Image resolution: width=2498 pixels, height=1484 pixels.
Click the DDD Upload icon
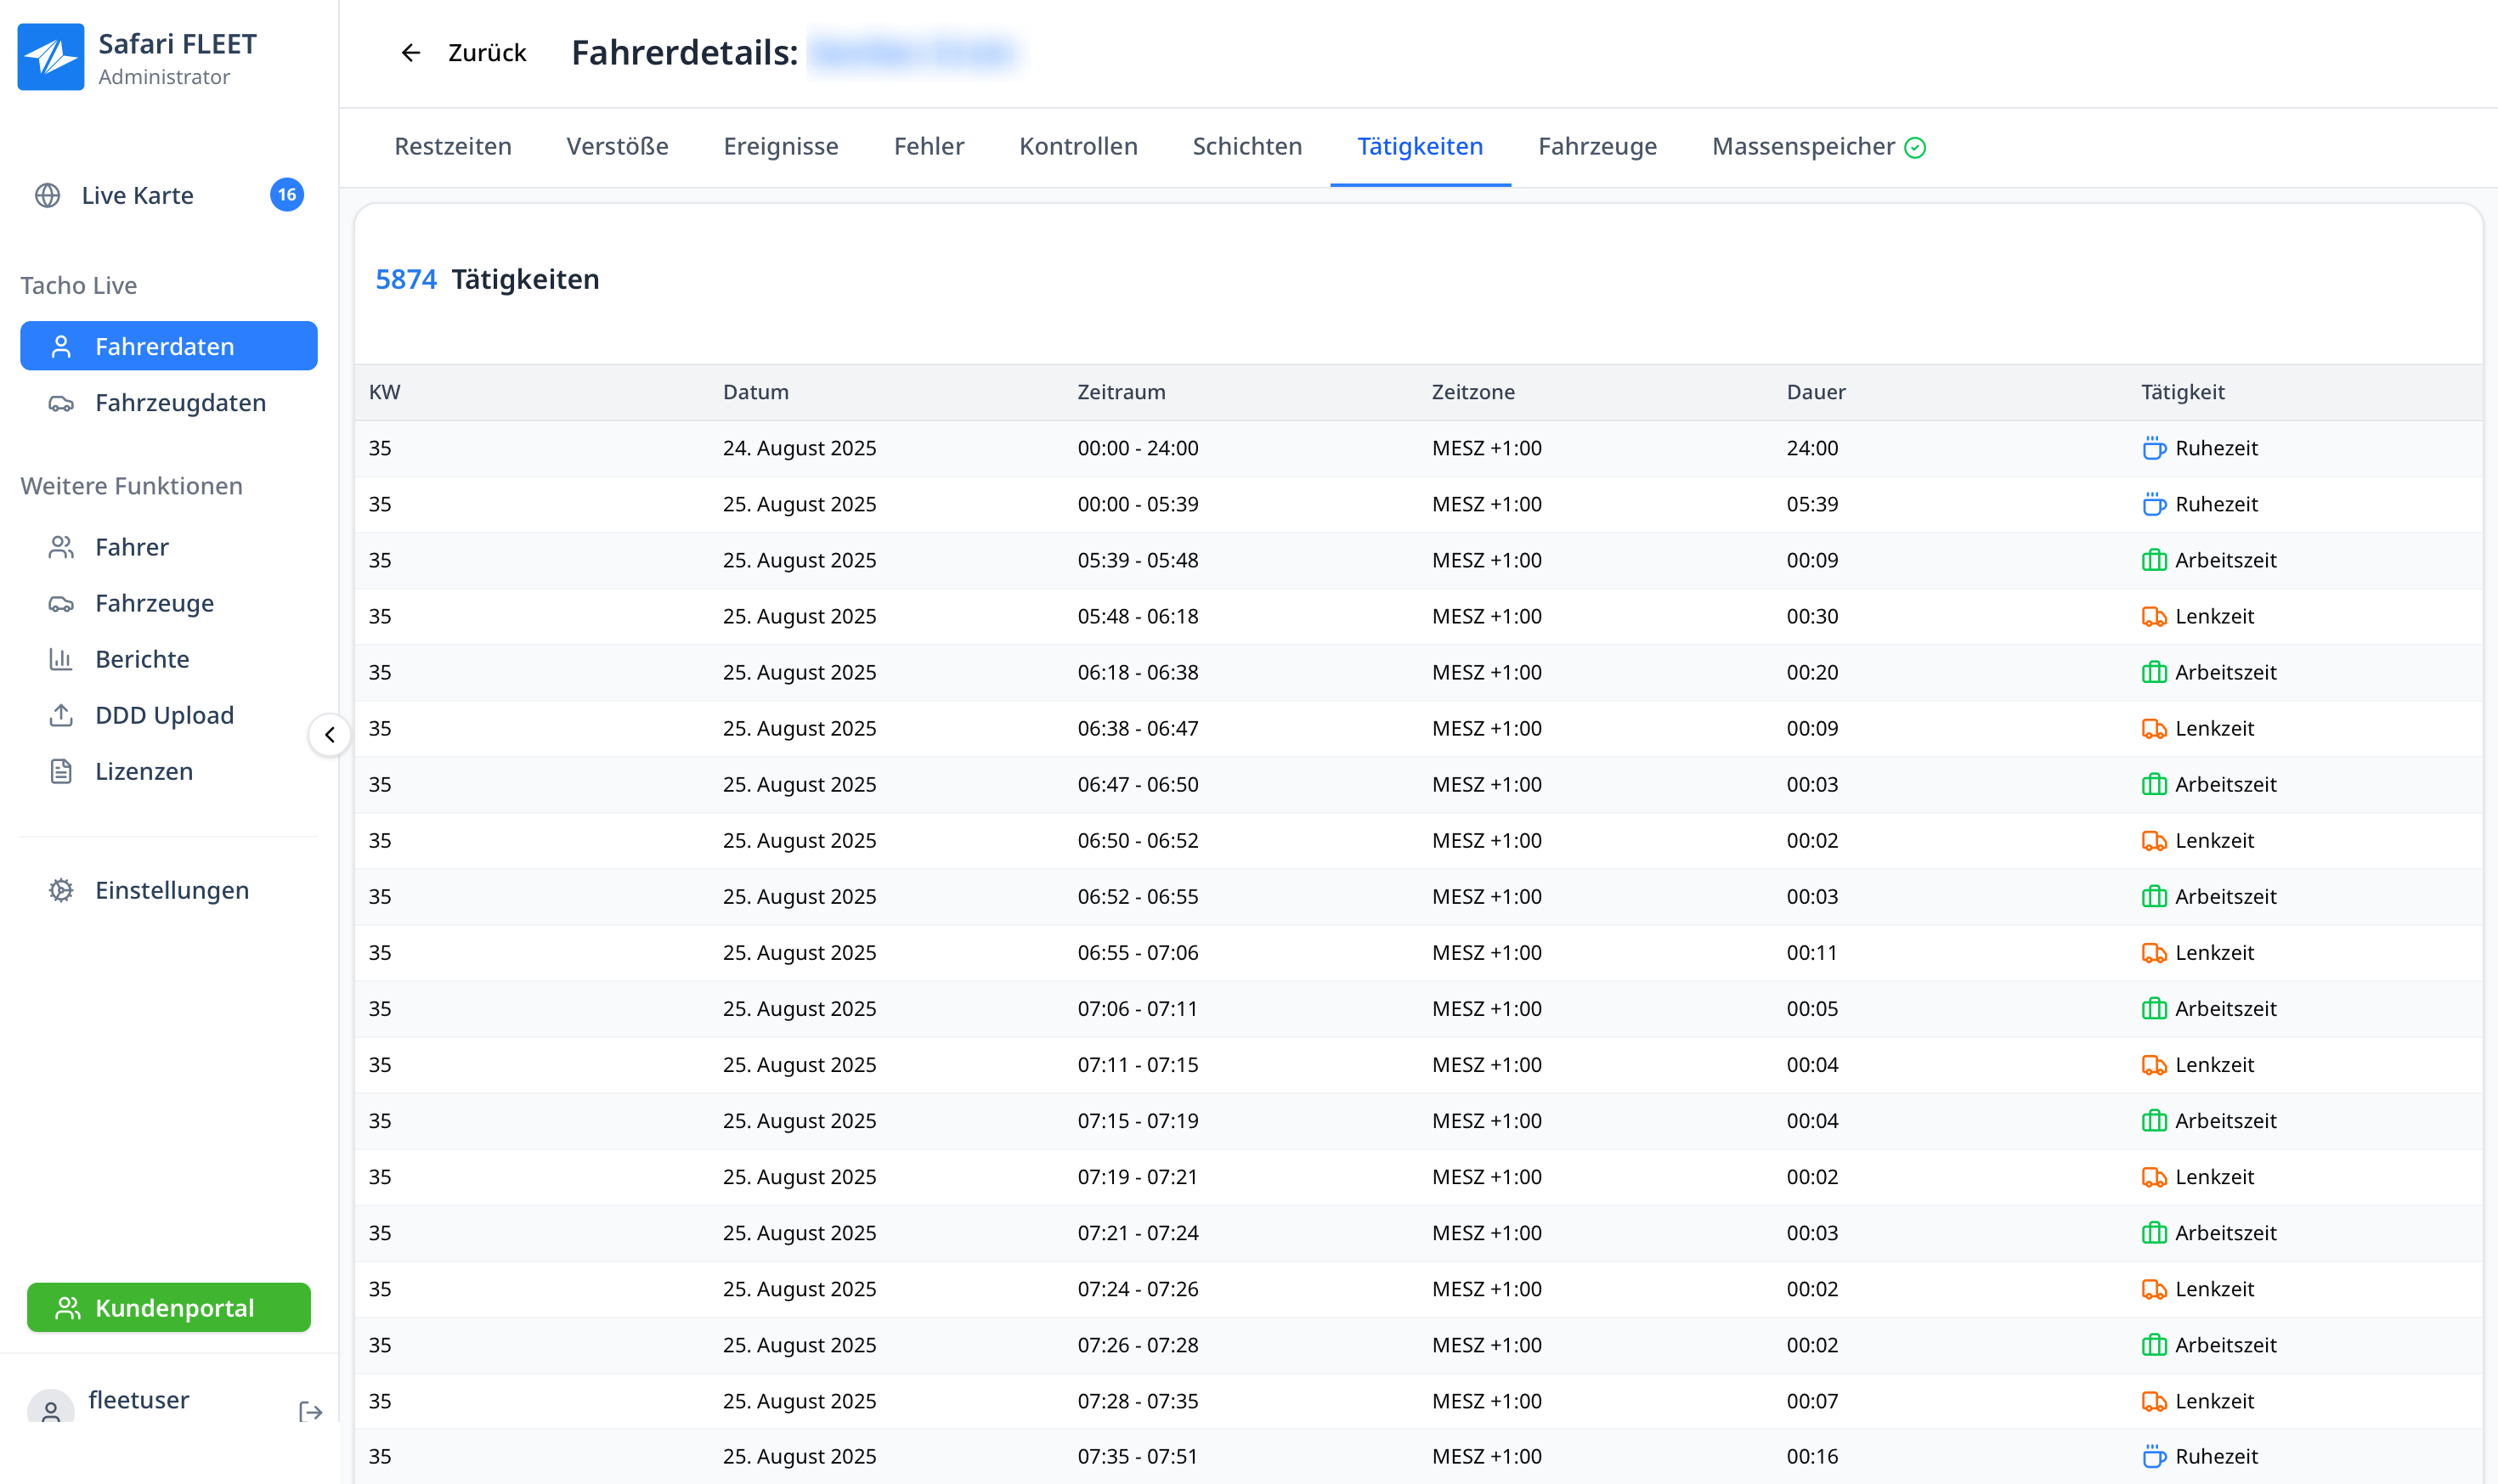(61, 715)
